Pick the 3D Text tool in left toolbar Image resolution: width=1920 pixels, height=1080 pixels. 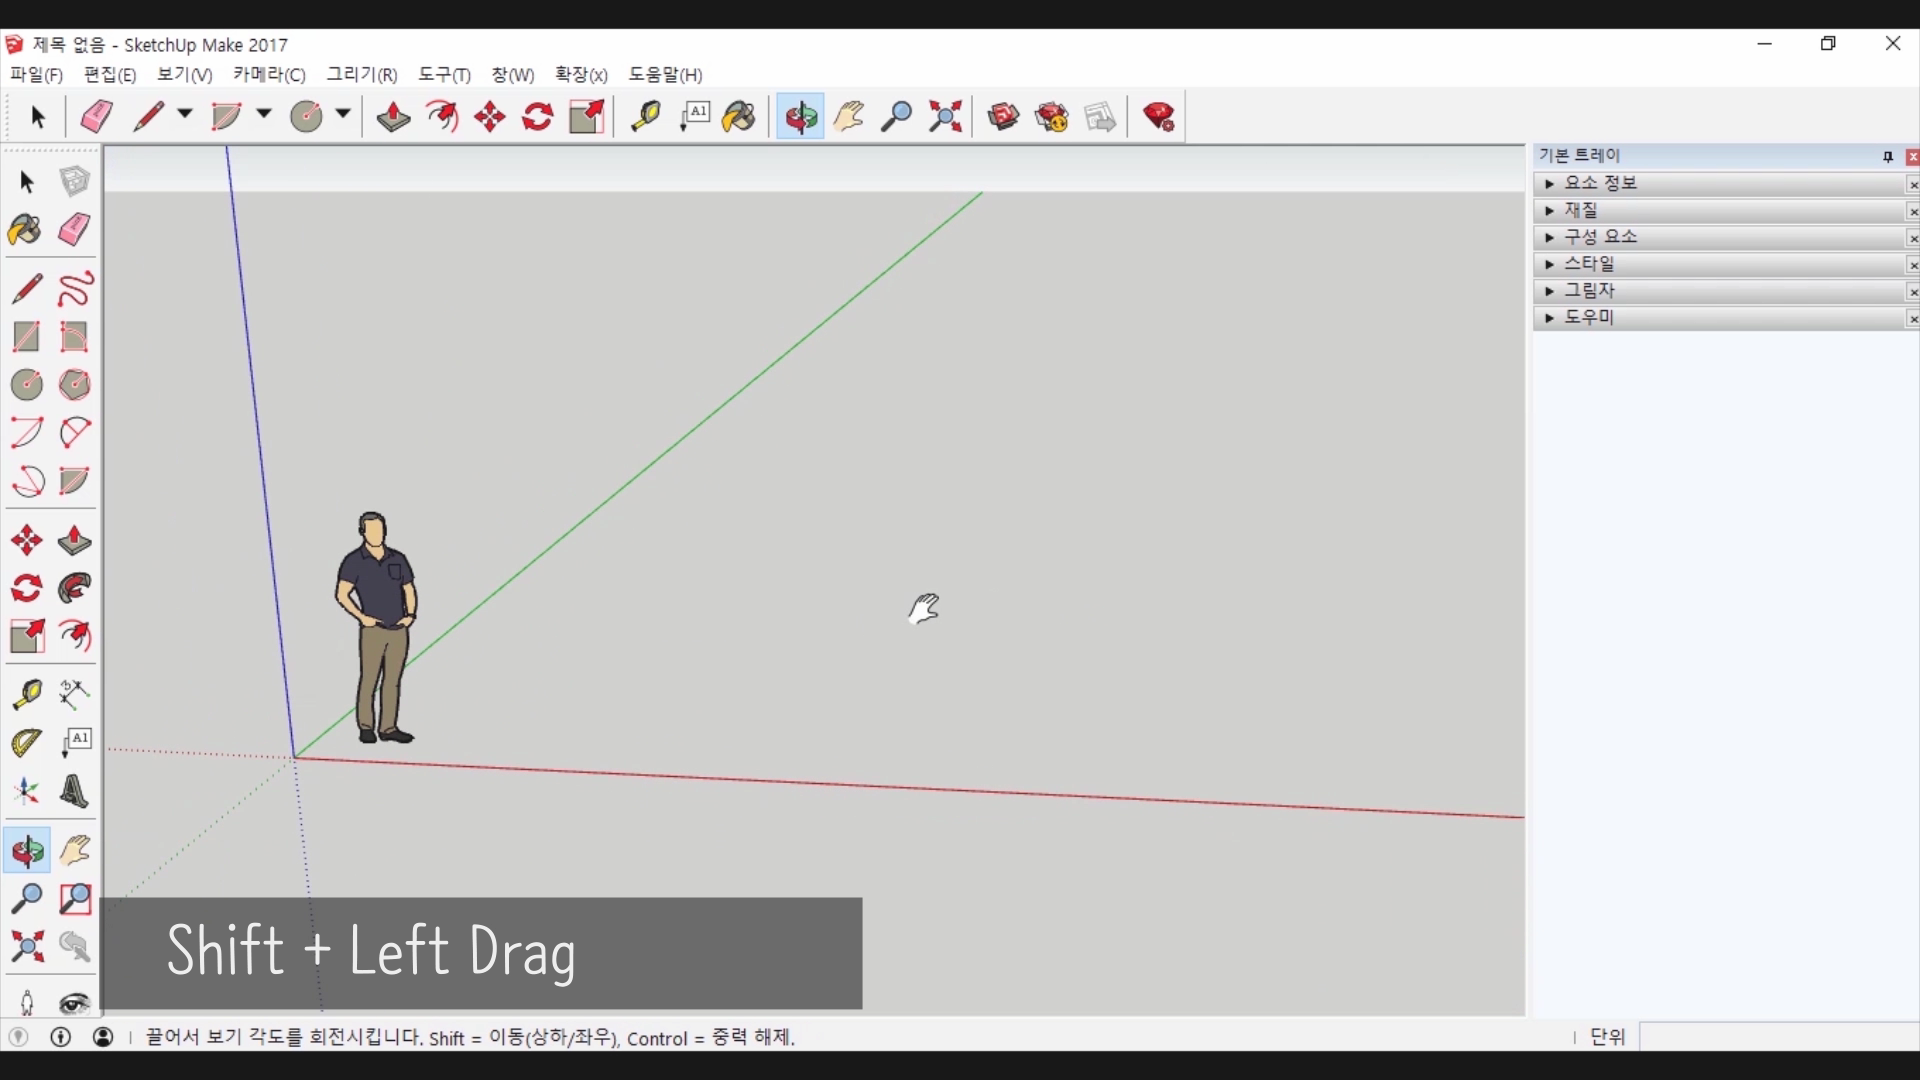74,791
